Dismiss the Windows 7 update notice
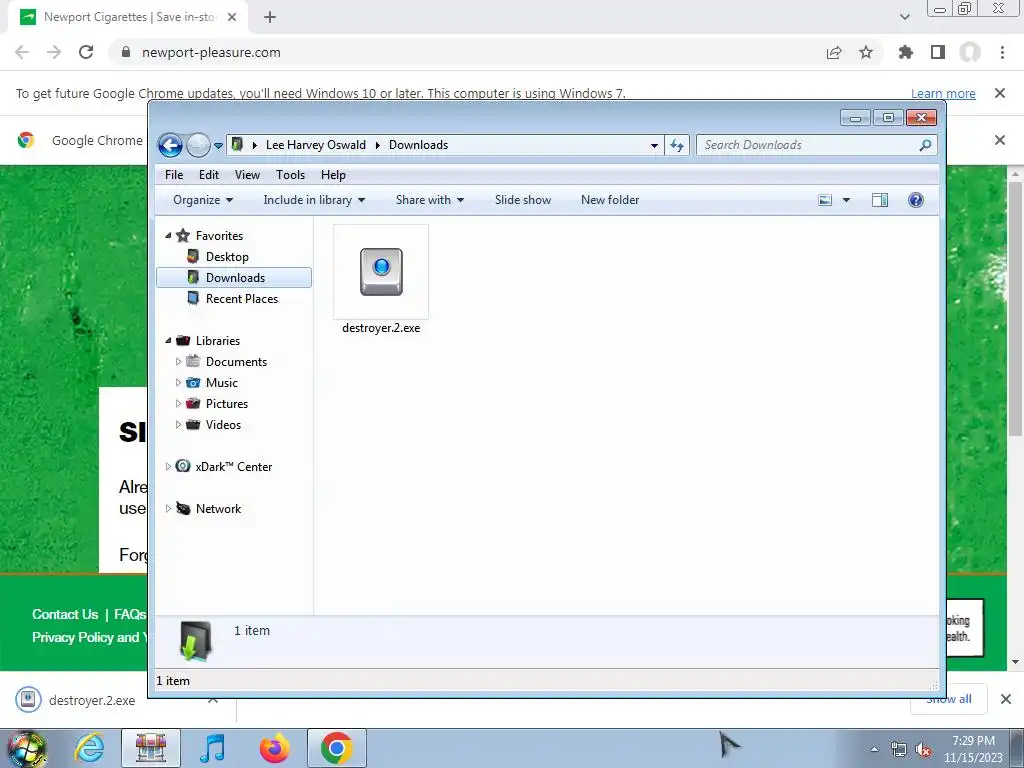The width and height of the screenshot is (1024, 768). pos(1000,93)
